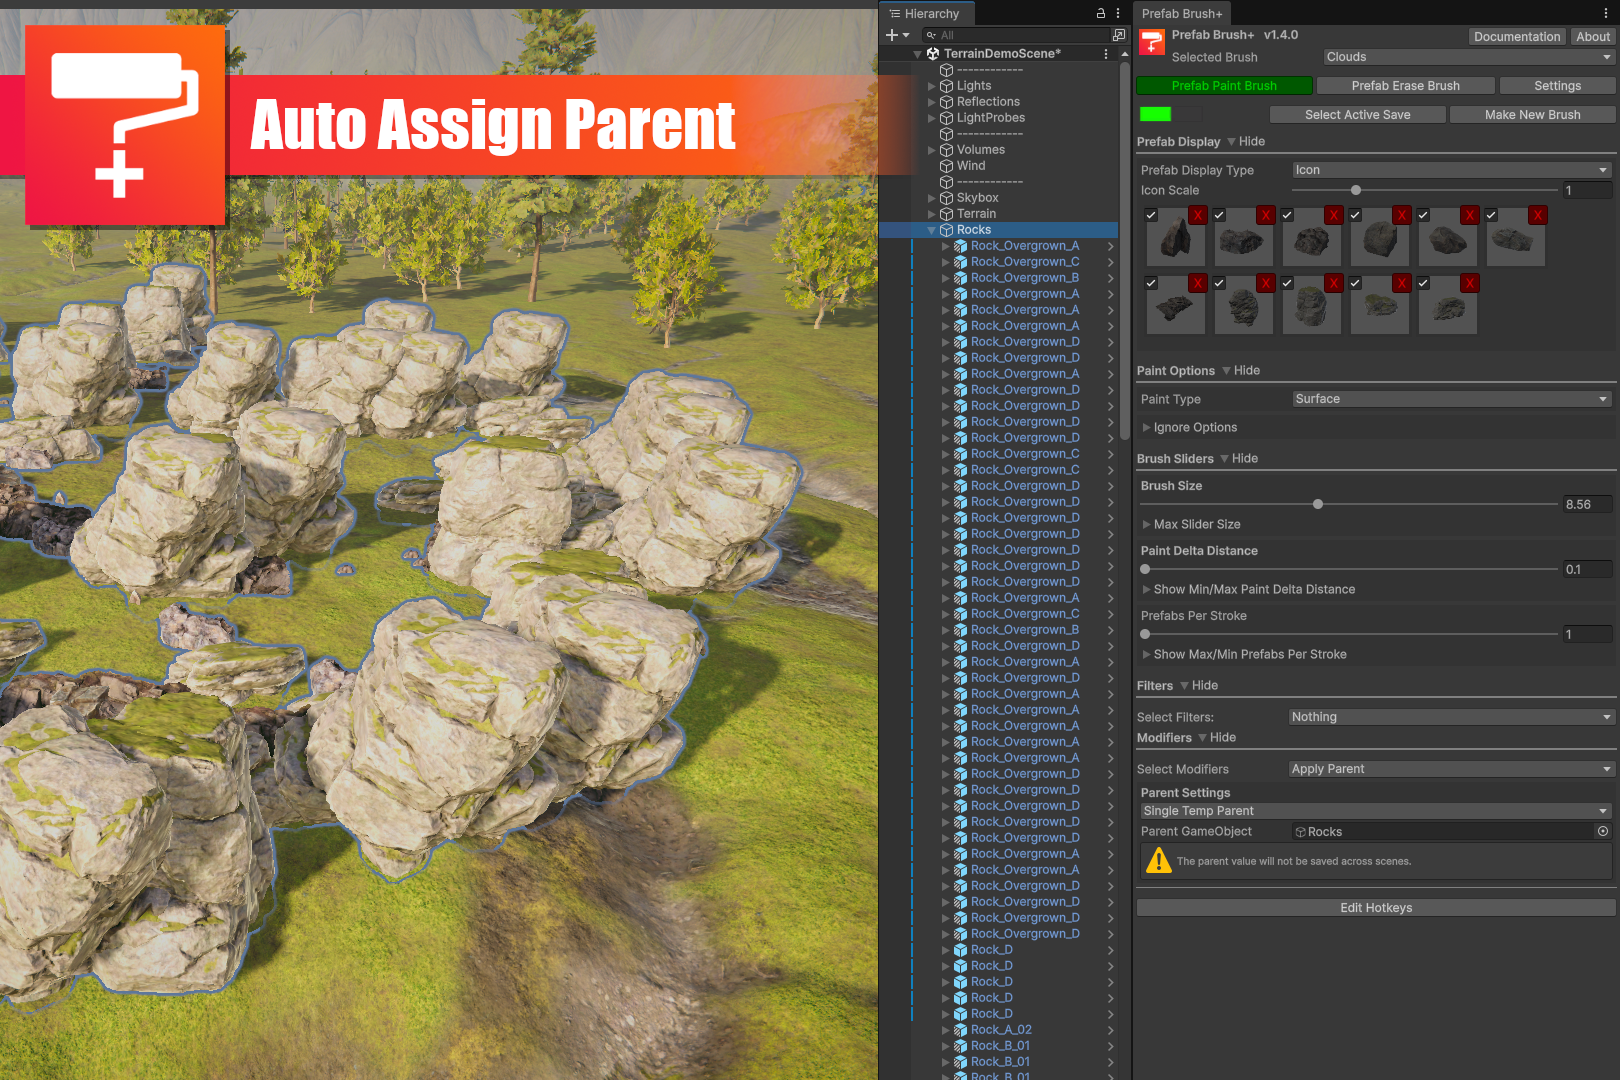
Task: Open the Documentation page
Action: click(1517, 36)
